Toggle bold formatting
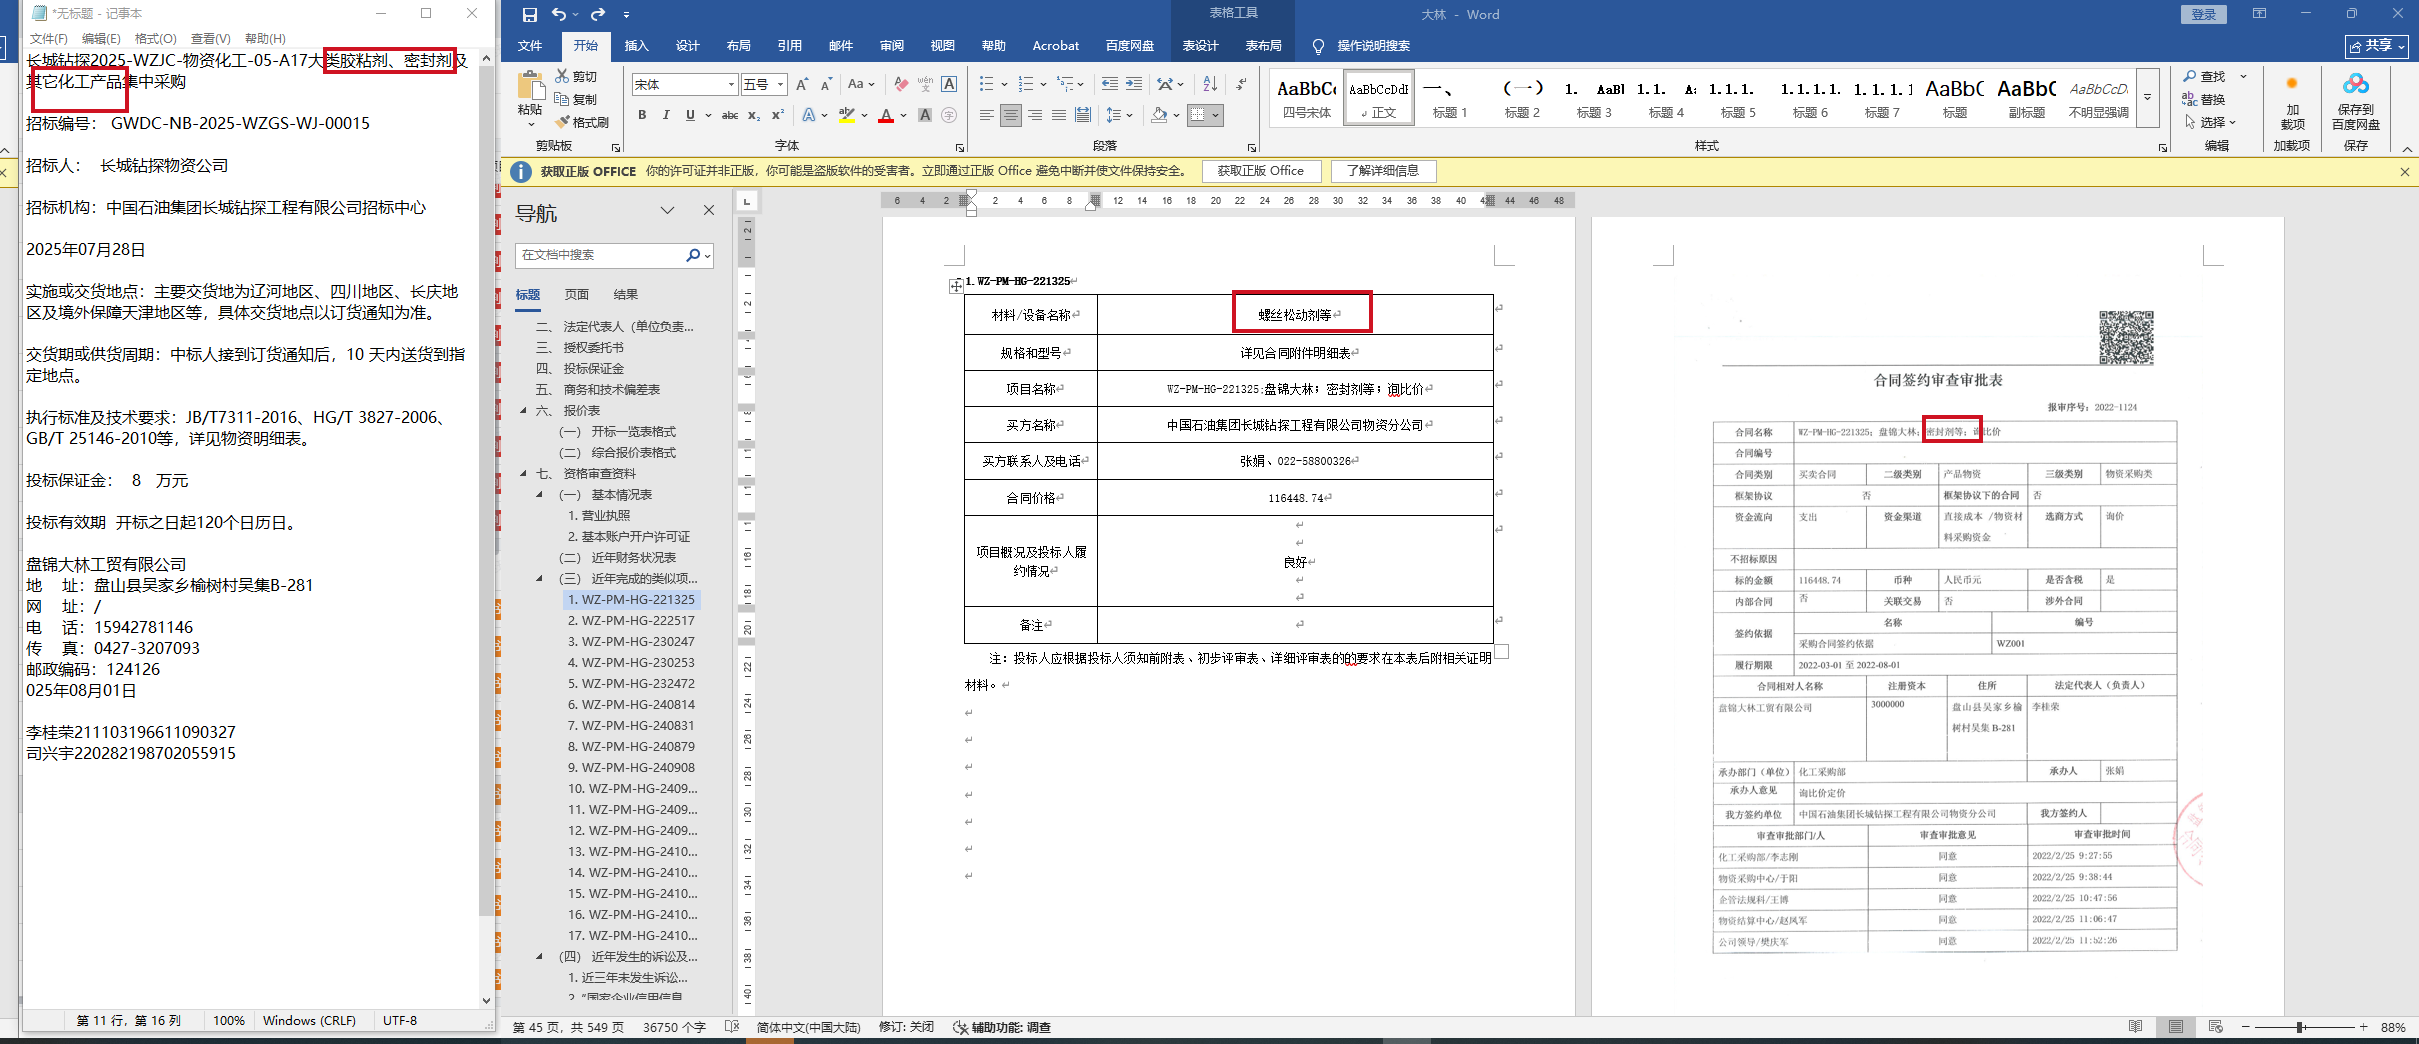The height and width of the screenshot is (1044, 2419). [x=642, y=115]
